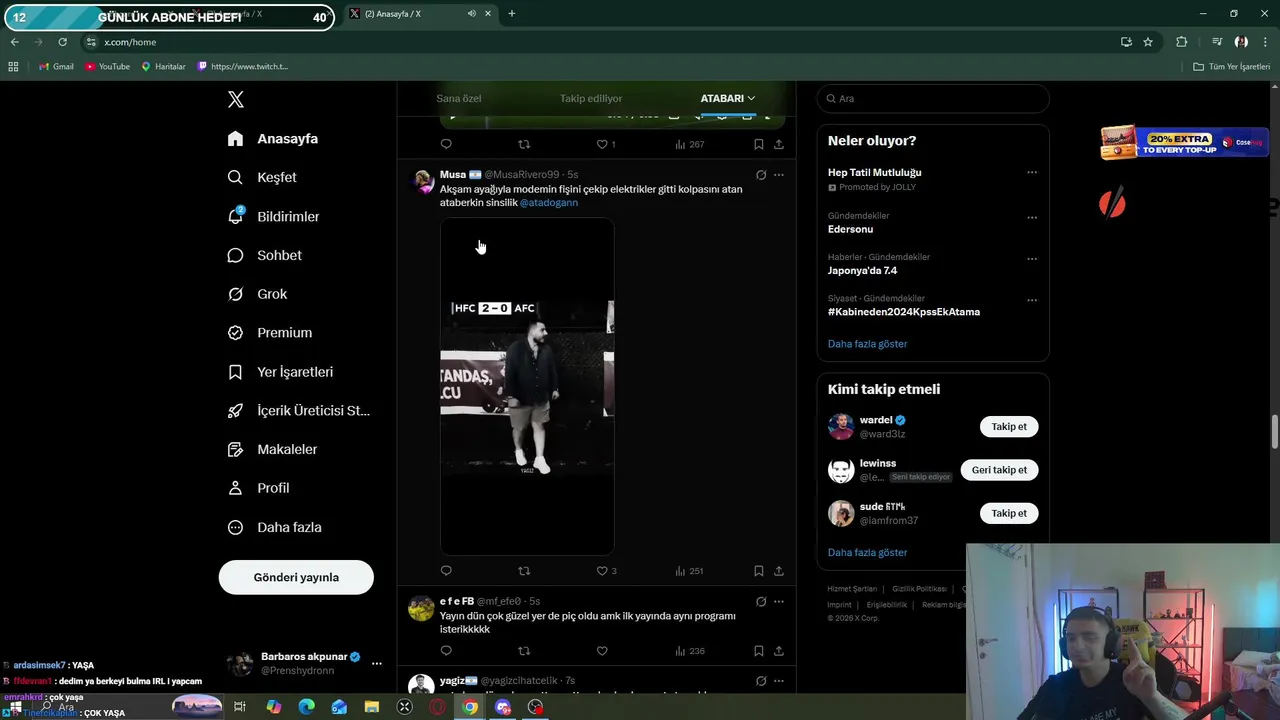1280x720 pixels.
Task: Open @atadogann mention link
Action: [x=549, y=203]
